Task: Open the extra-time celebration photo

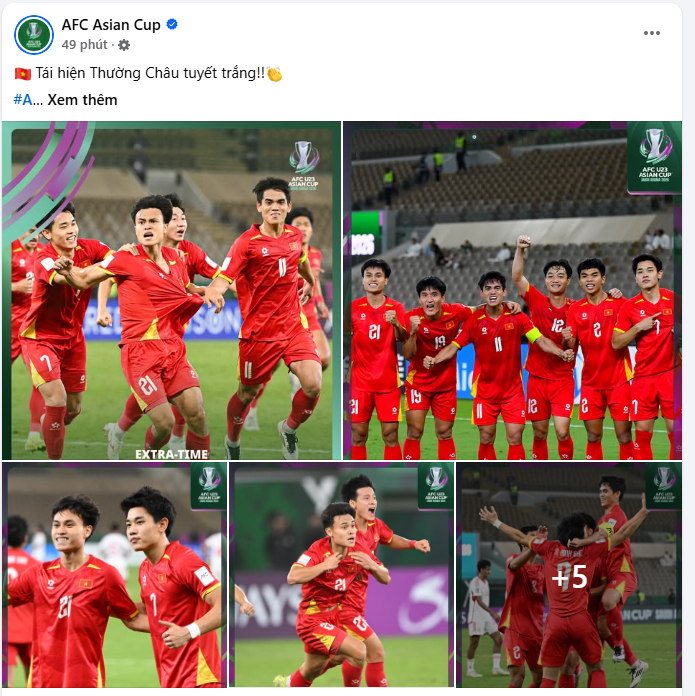Action: pyautogui.click(x=171, y=290)
